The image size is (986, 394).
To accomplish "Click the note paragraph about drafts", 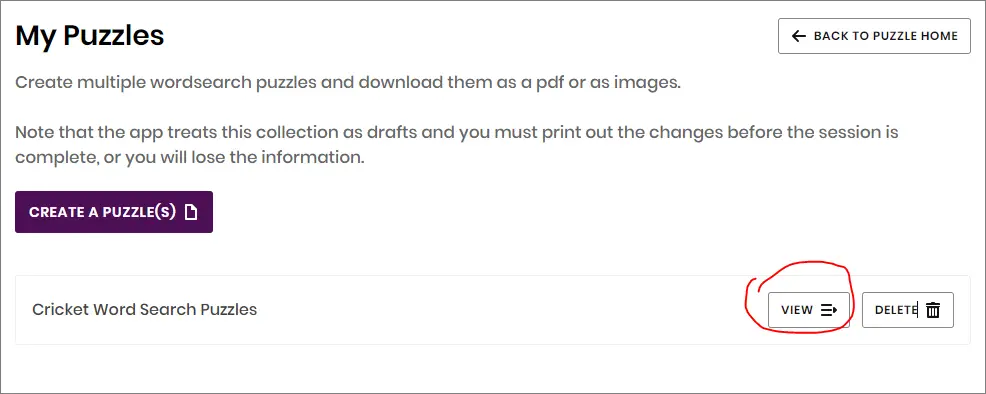I will [457, 145].
